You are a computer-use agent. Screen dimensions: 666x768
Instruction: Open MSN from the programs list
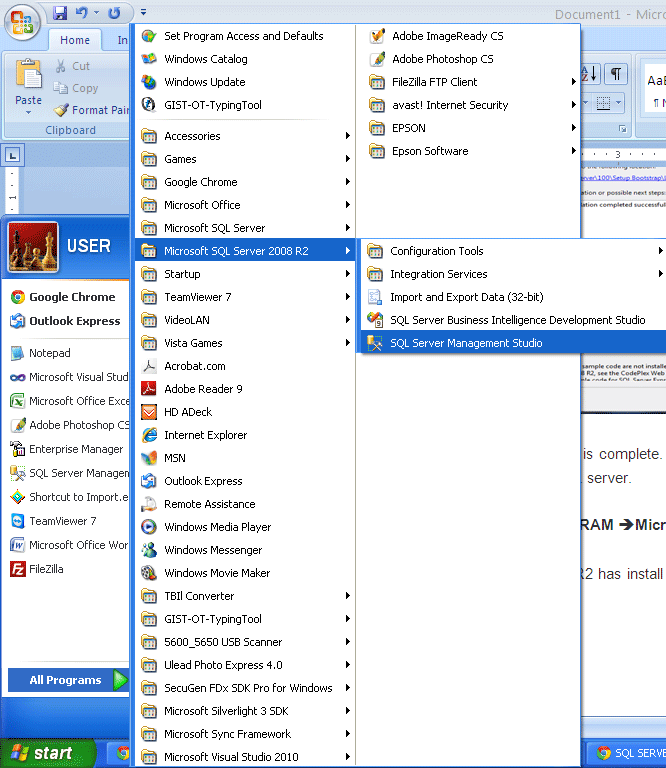click(x=244, y=458)
